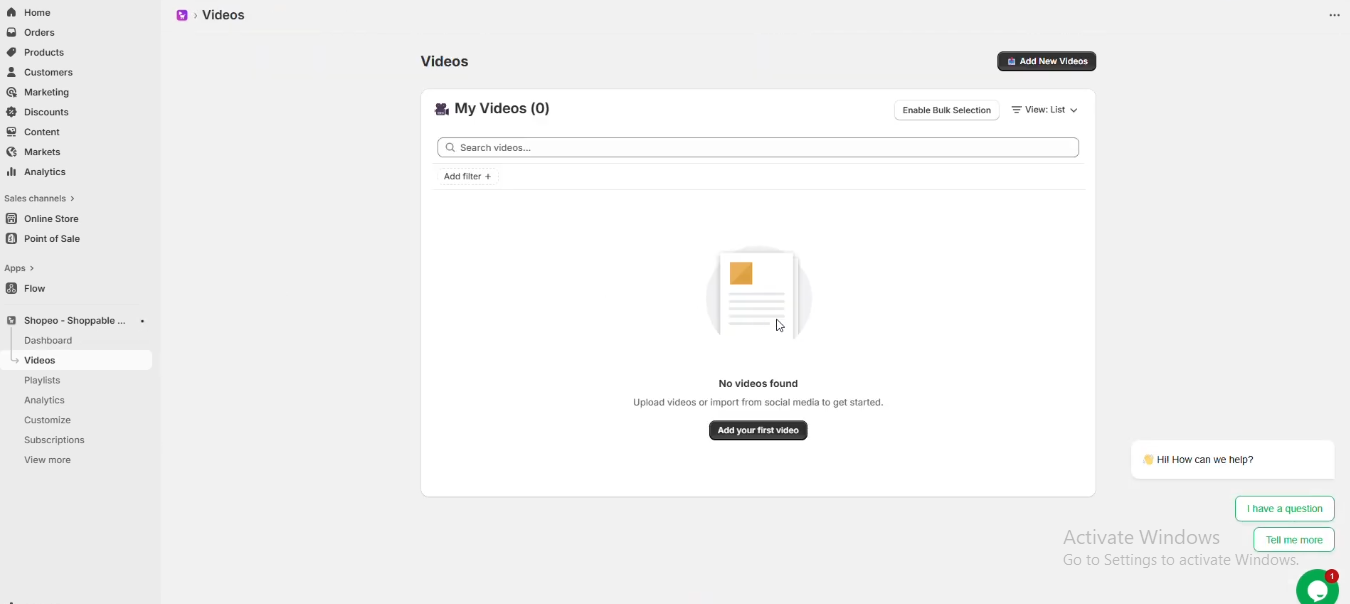Click the I have a question chat reply
The image size is (1350, 604).
(1284, 509)
